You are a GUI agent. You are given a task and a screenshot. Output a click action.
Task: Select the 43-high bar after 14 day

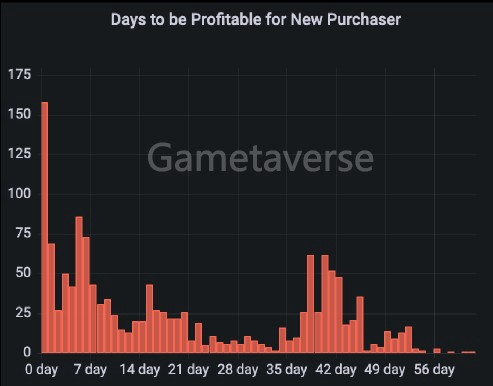150,319
